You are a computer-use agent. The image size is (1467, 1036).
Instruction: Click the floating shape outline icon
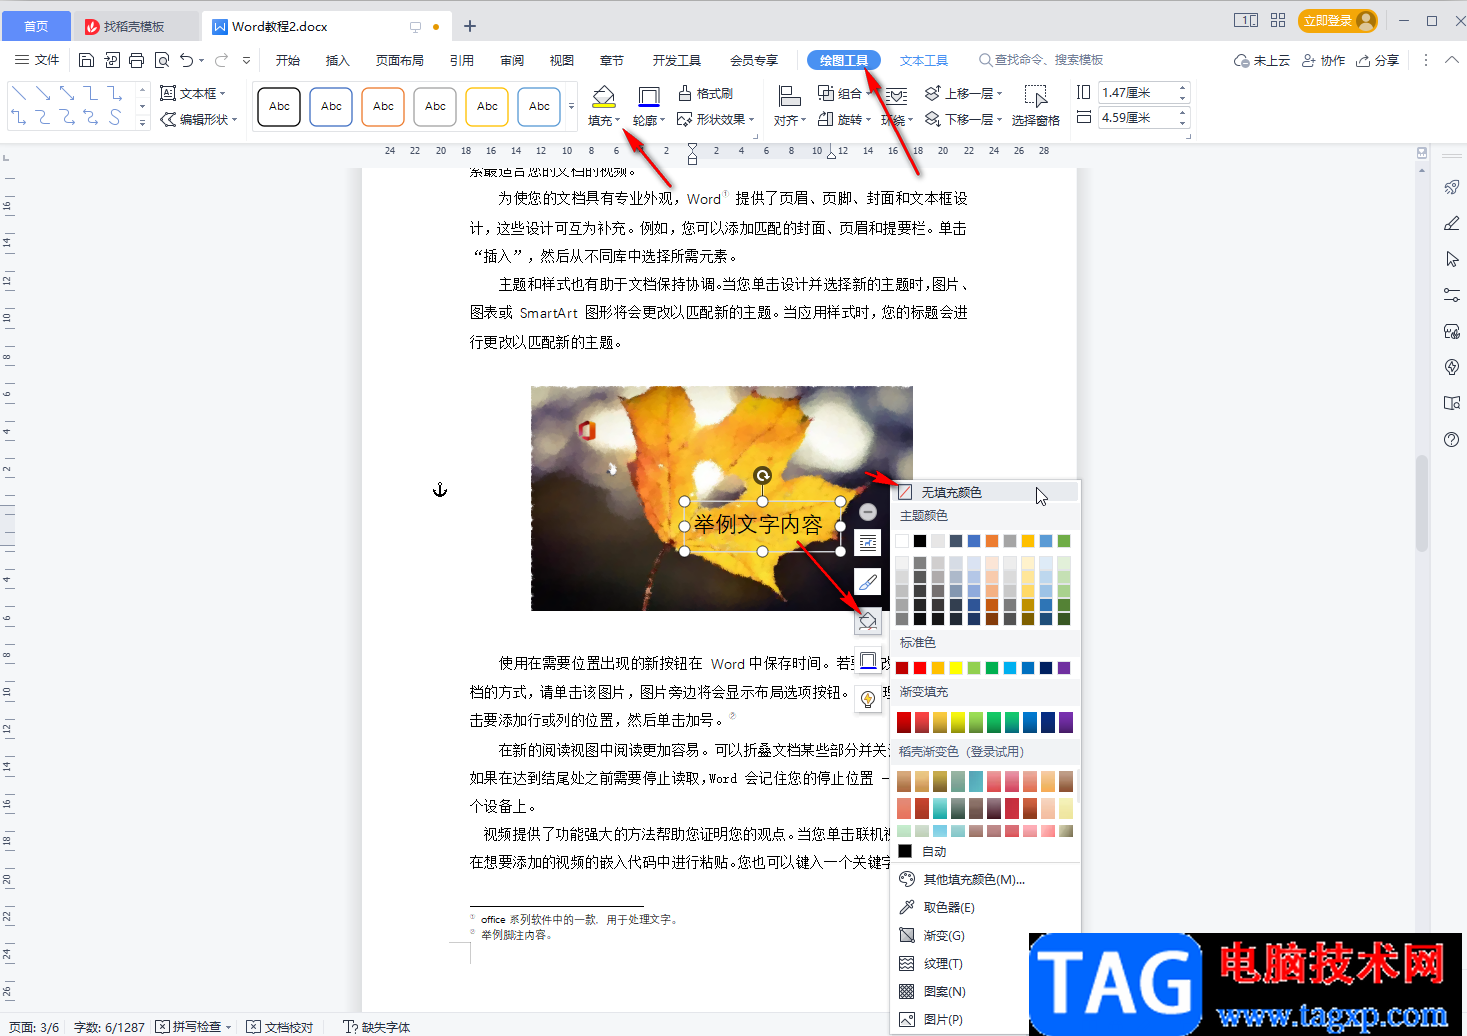pos(868,661)
